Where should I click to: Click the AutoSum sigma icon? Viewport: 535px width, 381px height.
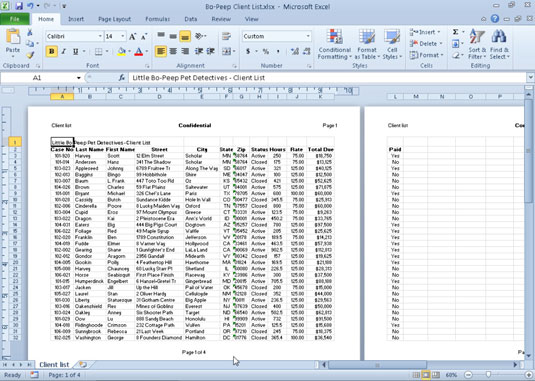[456, 32]
